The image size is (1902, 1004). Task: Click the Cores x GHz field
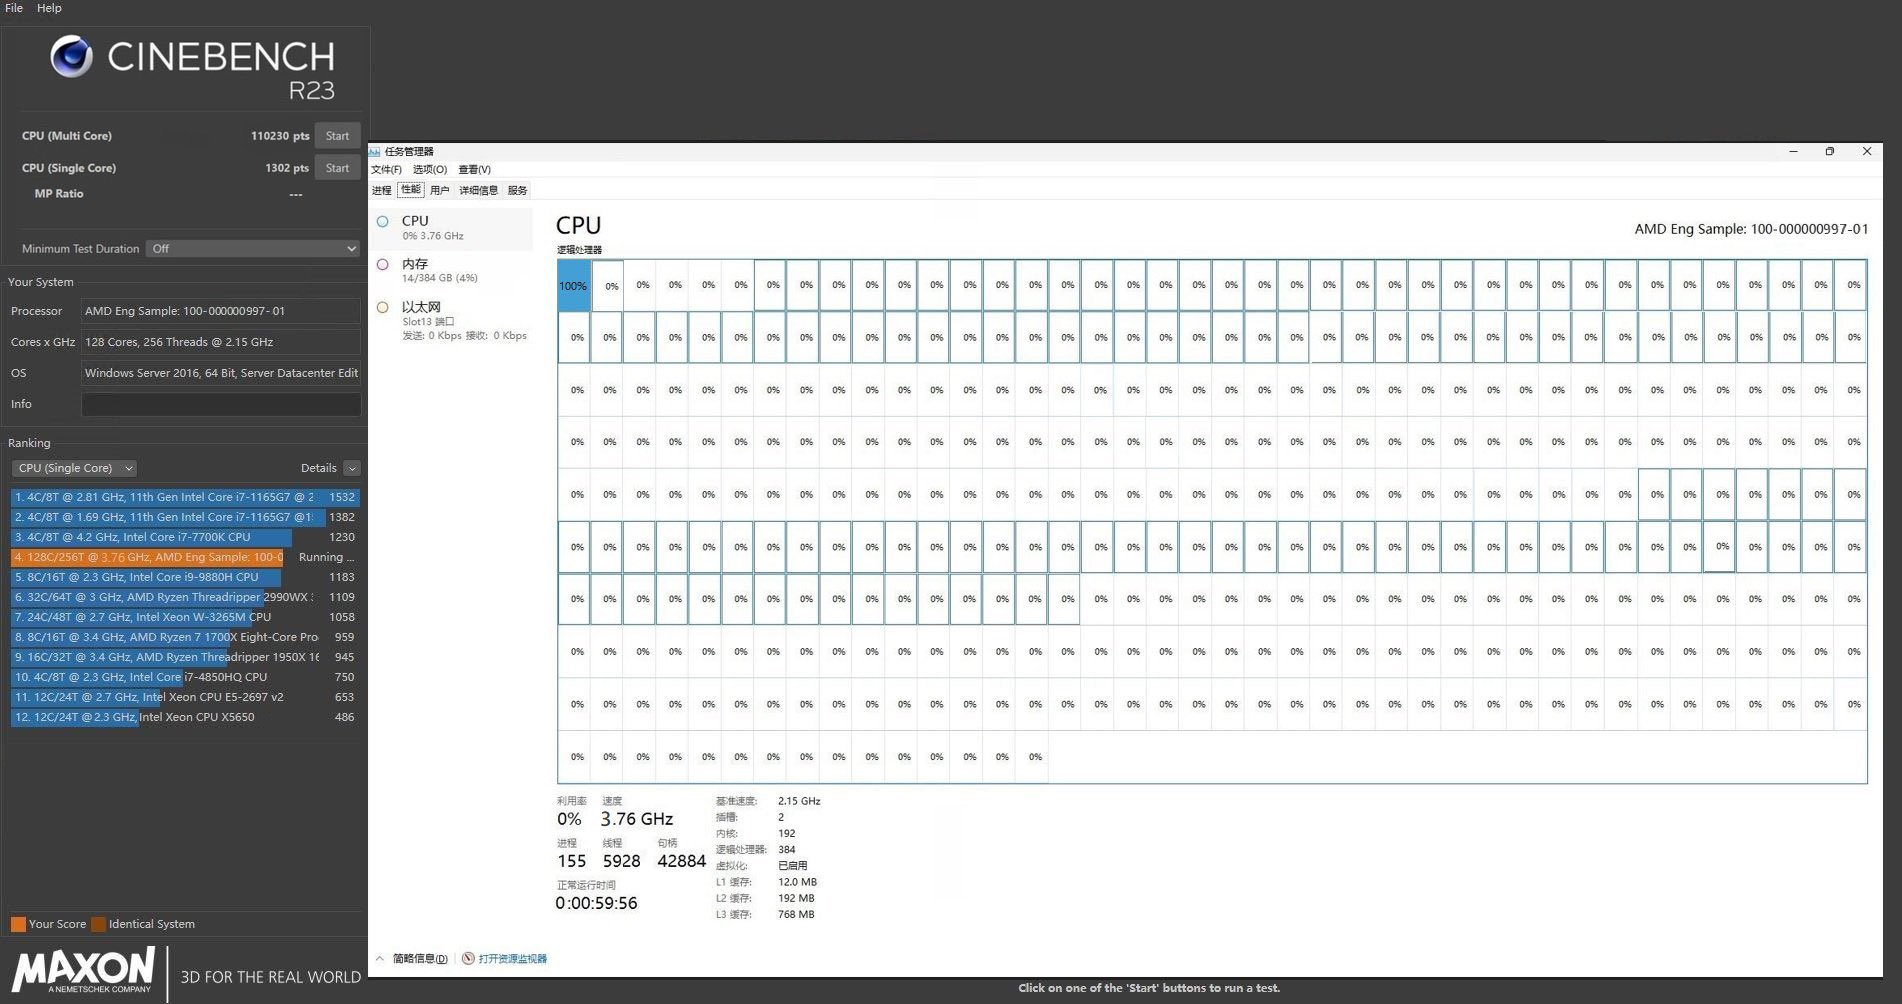(x=220, y=342)
